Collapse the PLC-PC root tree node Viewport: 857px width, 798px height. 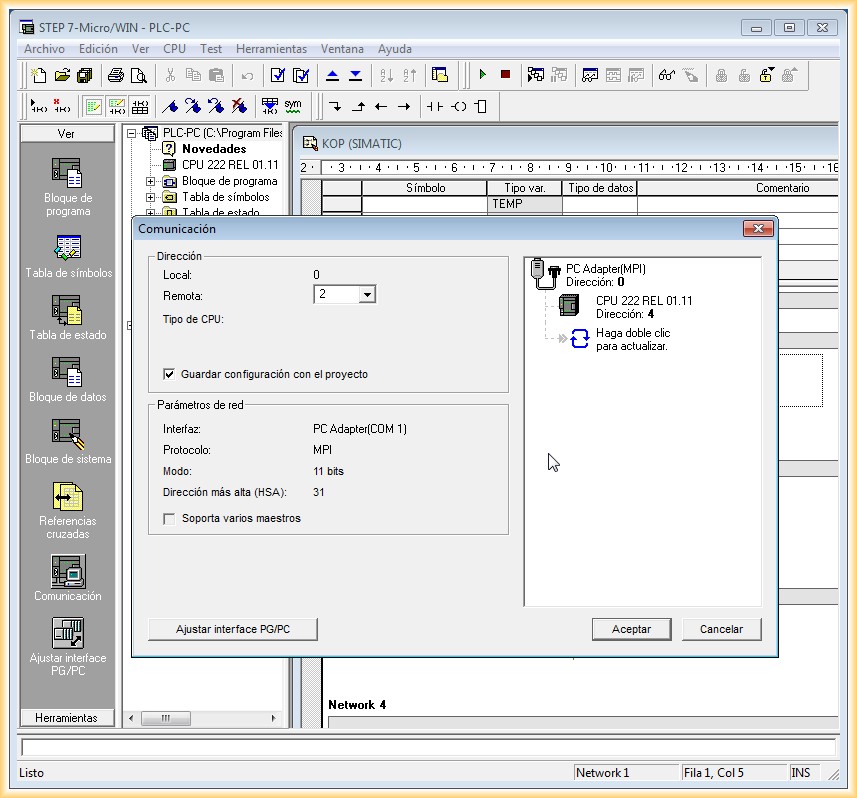[x=131, y=133]
